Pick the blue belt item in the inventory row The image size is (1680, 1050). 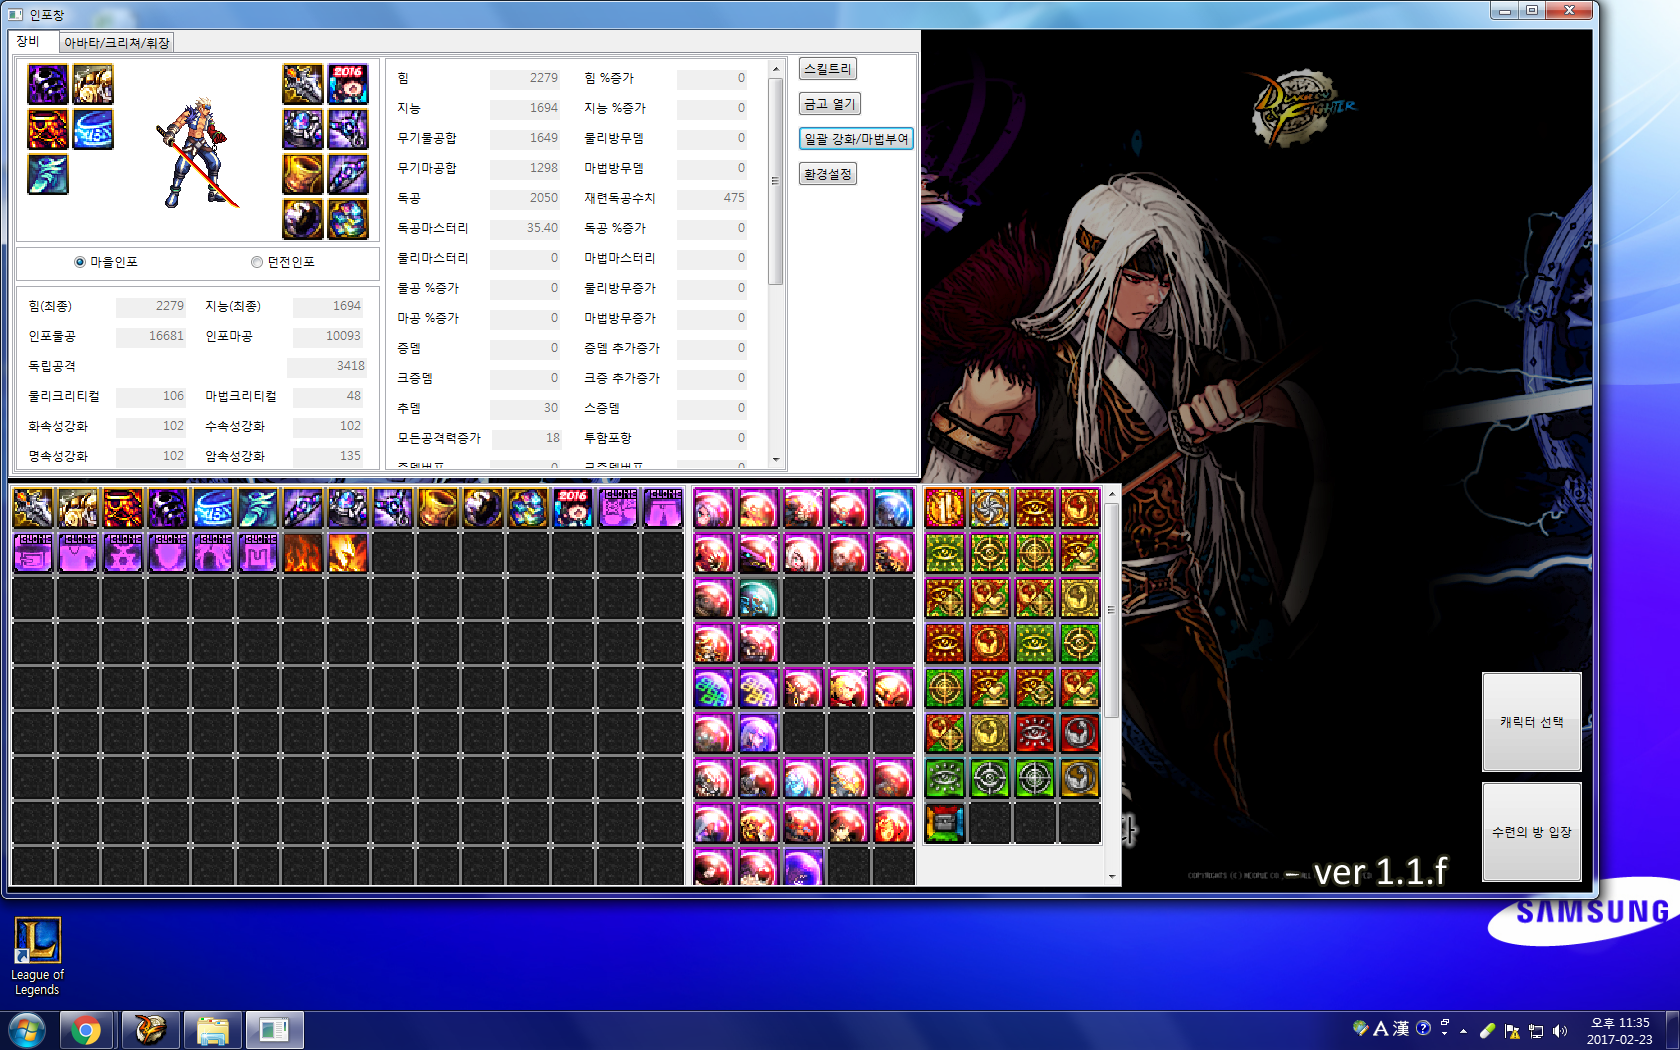click(x=213, y=508)
